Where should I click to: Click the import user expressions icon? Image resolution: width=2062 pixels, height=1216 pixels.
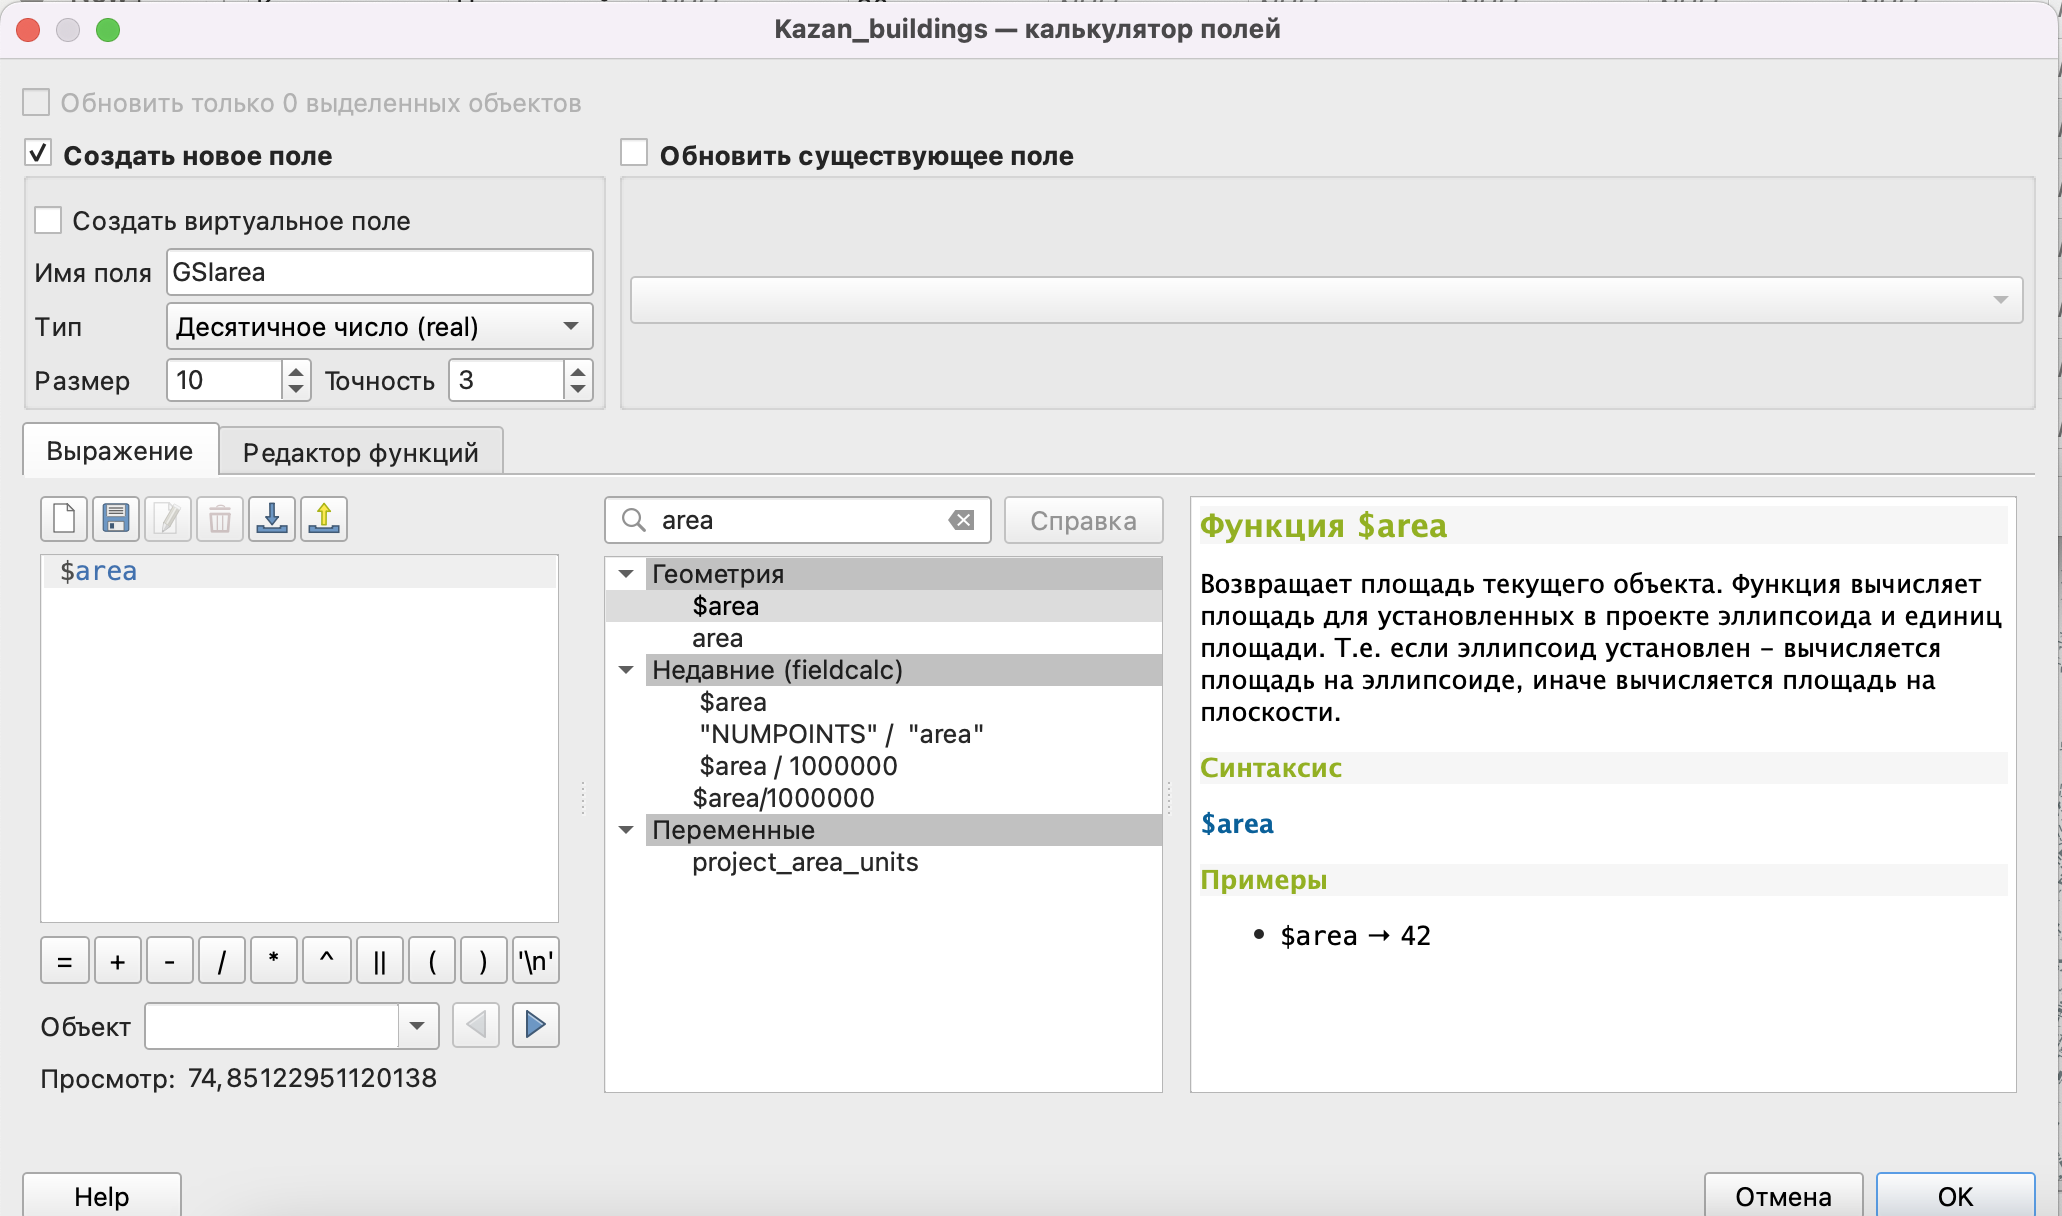(x=271, y=519)
